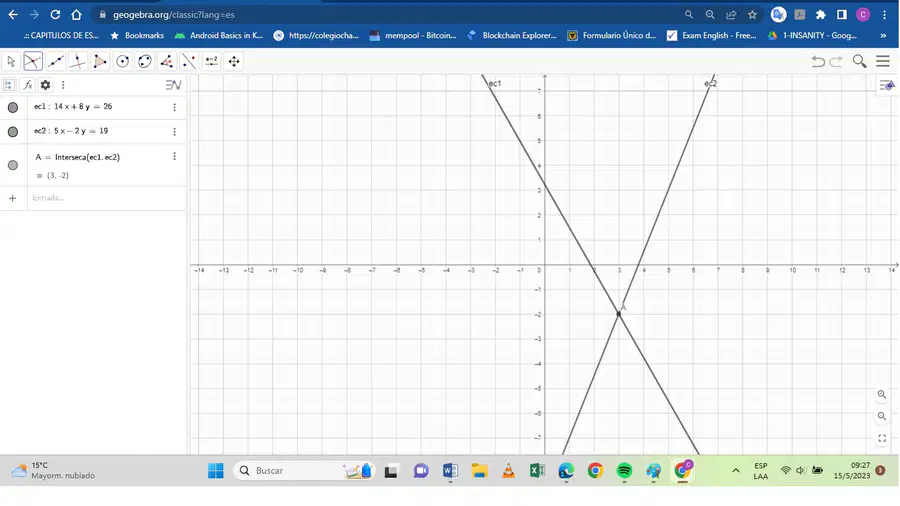Open 1-INSANITY Google bookmark

812,36
